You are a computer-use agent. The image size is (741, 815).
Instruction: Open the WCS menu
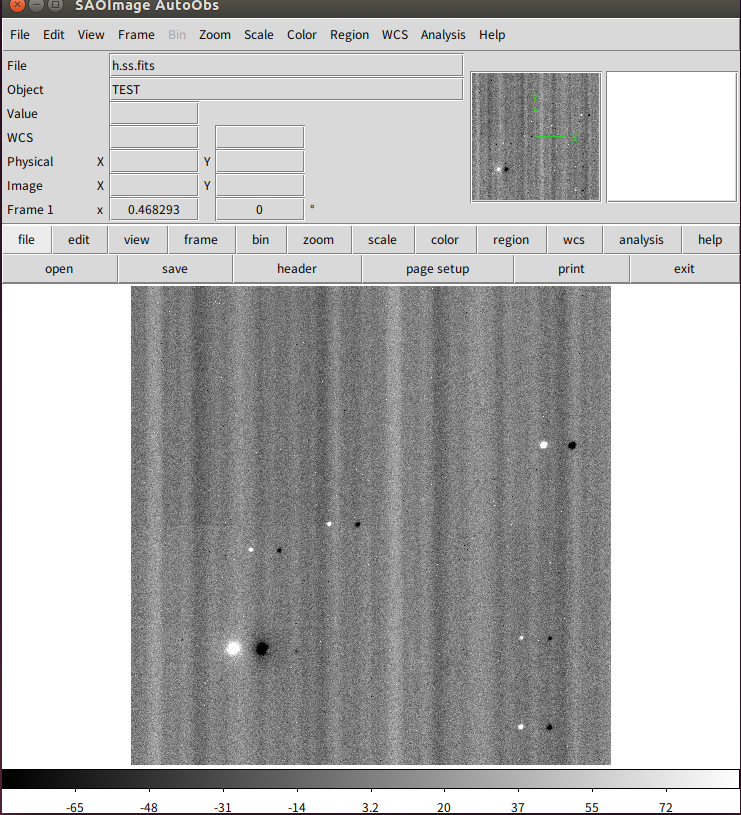pos(394,35)
